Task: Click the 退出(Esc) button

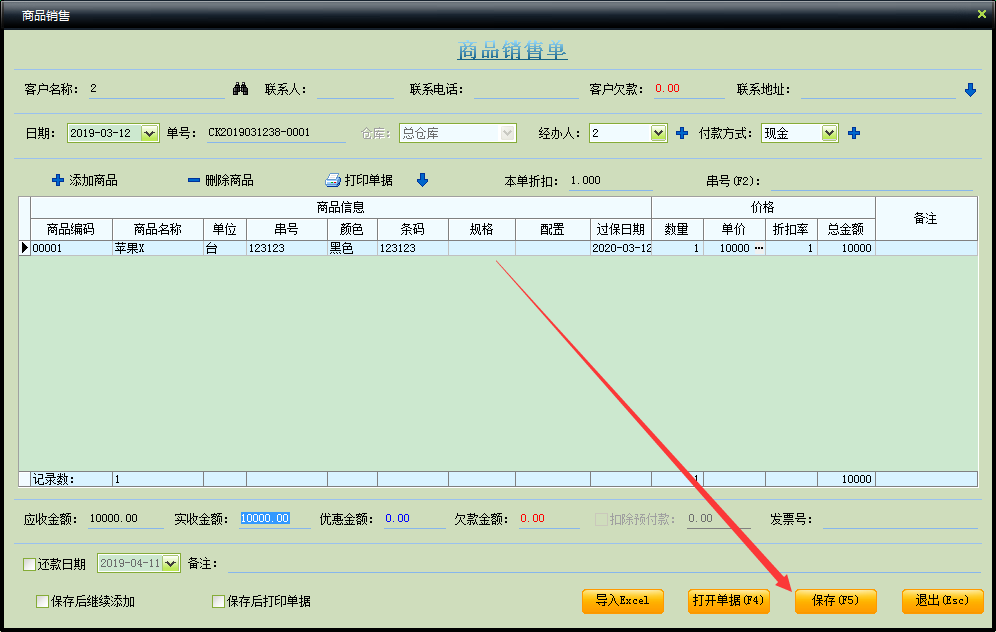Action: click(943, 601)
